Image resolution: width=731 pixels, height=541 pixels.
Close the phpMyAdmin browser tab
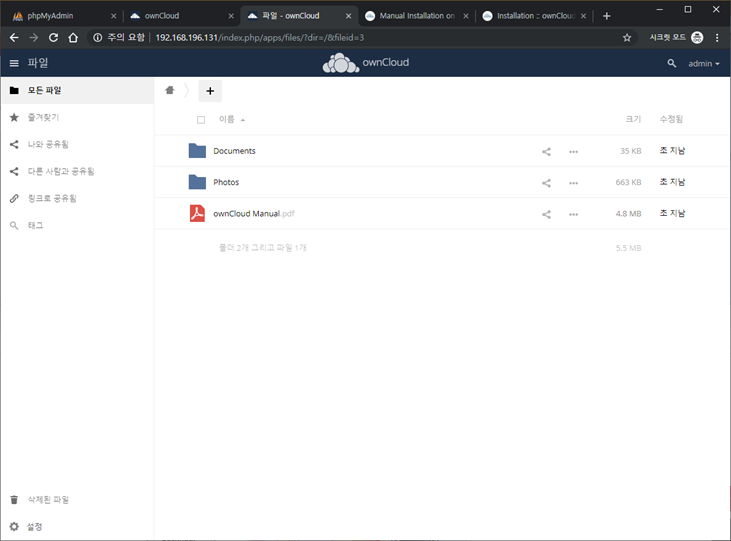pos(113,16)
